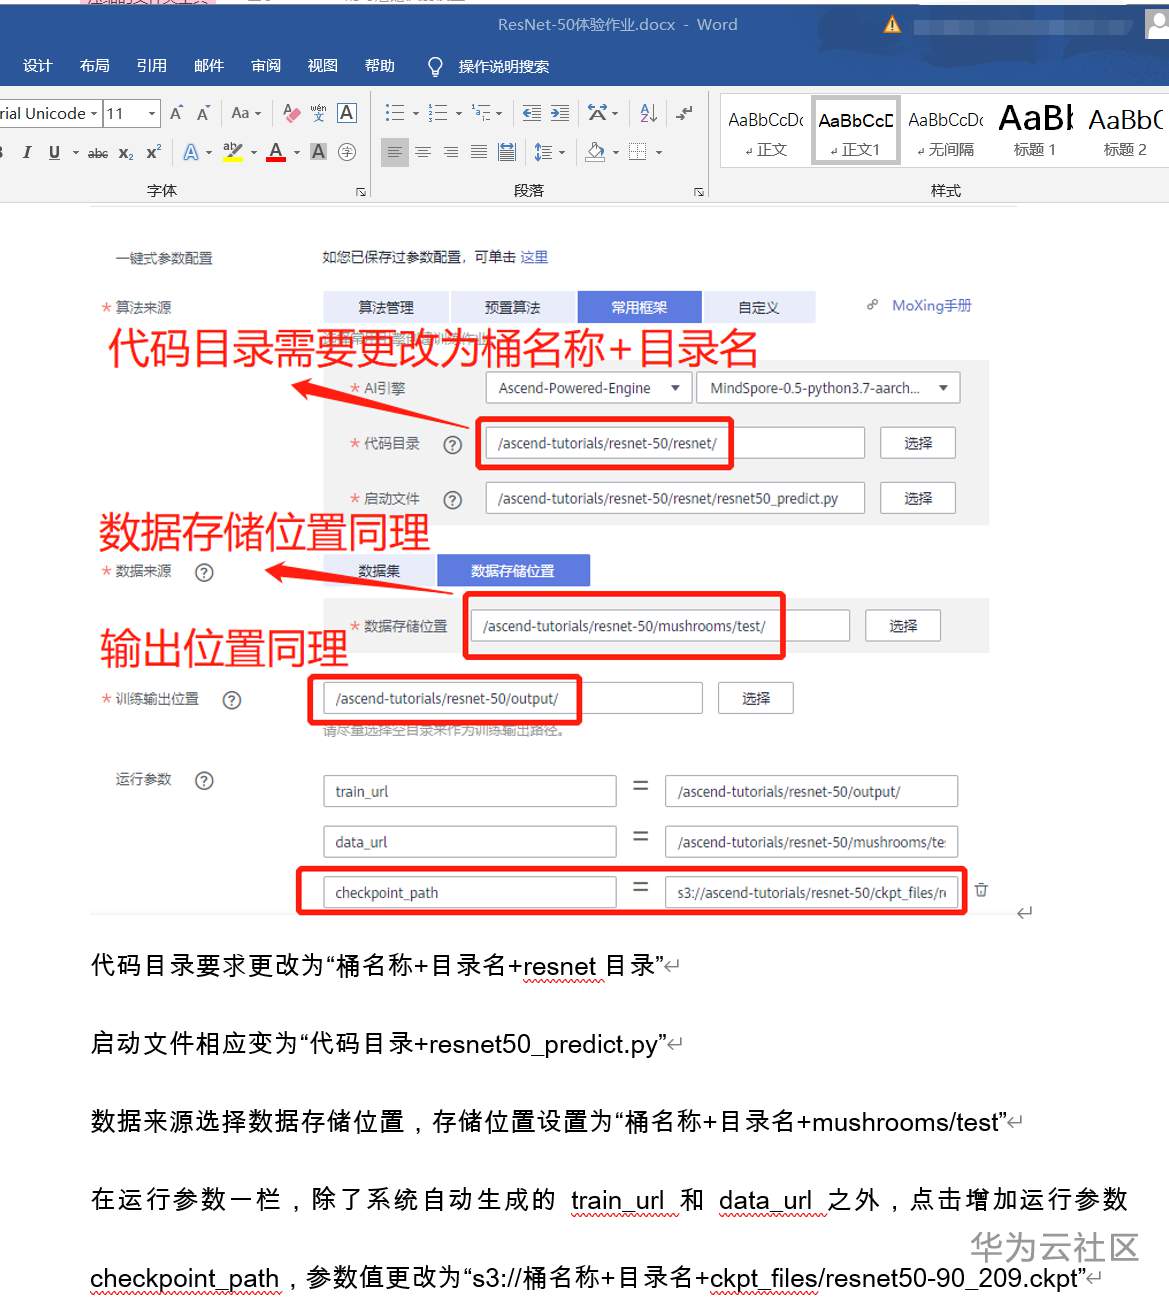Toggle strikethrough (abc) formatting
Image resolution: width=1169 pixels, height=1302 pixels.
point(98,152)
